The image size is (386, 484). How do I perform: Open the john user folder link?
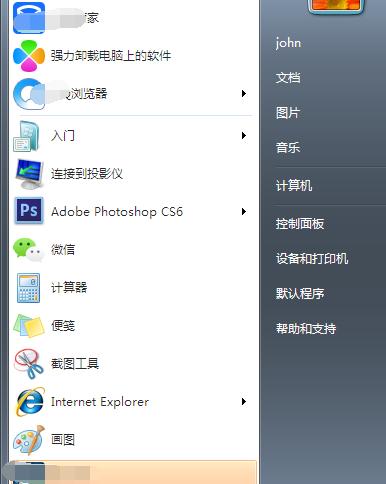288,43
